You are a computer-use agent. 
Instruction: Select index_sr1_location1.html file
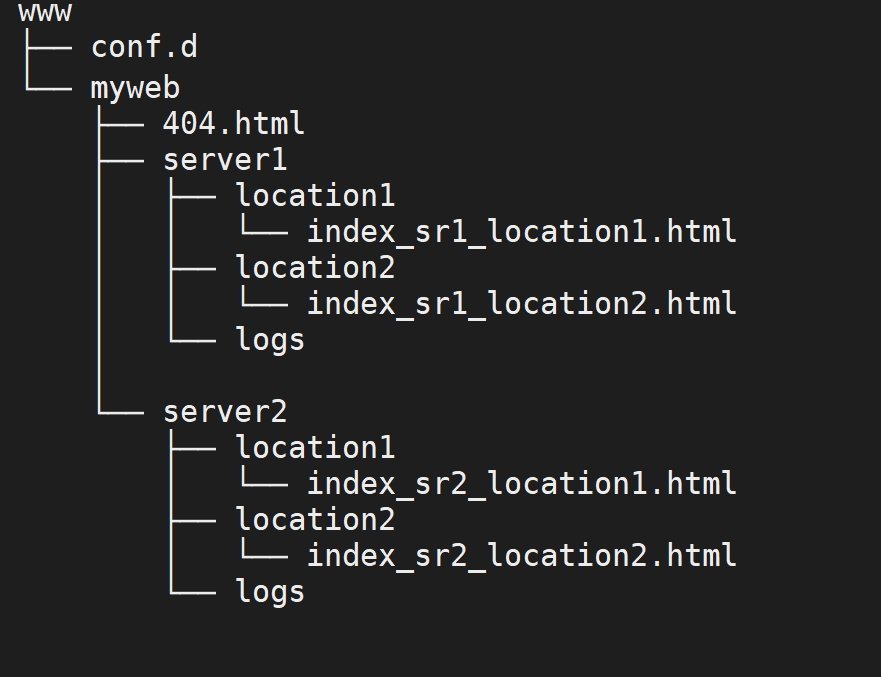(521, 232)
